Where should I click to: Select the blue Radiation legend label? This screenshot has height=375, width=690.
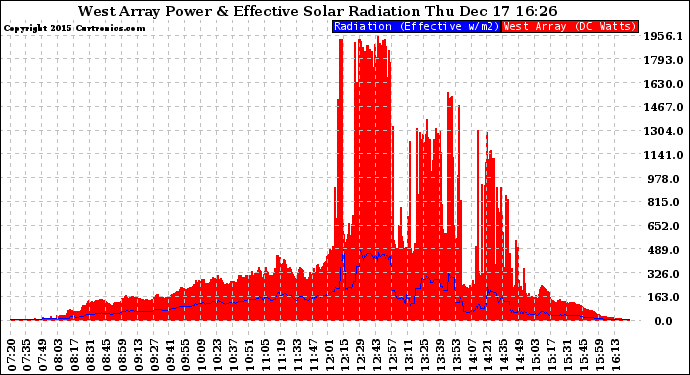pyautogui.click(x=416, y=26)
